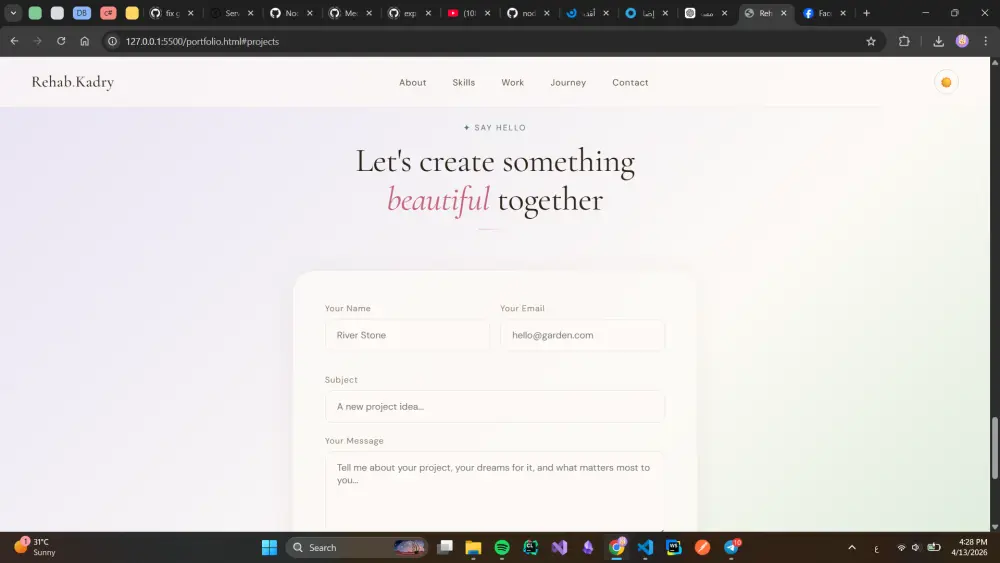Open Chrome from the taskbar
This screenshot has height=563, width=1000.
pyautogui.click(x=617, y=547)
